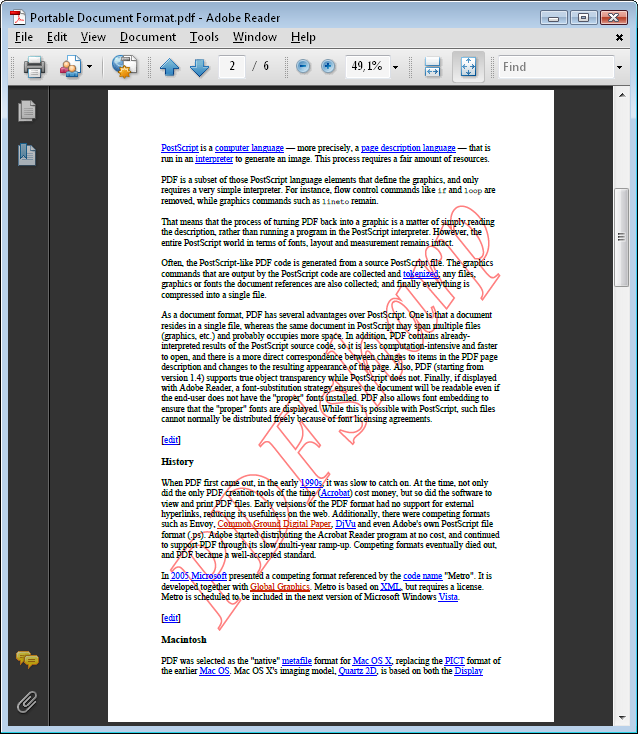Click the PostScript hyperlink in the document
The width and height of the screenshot is (638, 734).
[180, 148]
